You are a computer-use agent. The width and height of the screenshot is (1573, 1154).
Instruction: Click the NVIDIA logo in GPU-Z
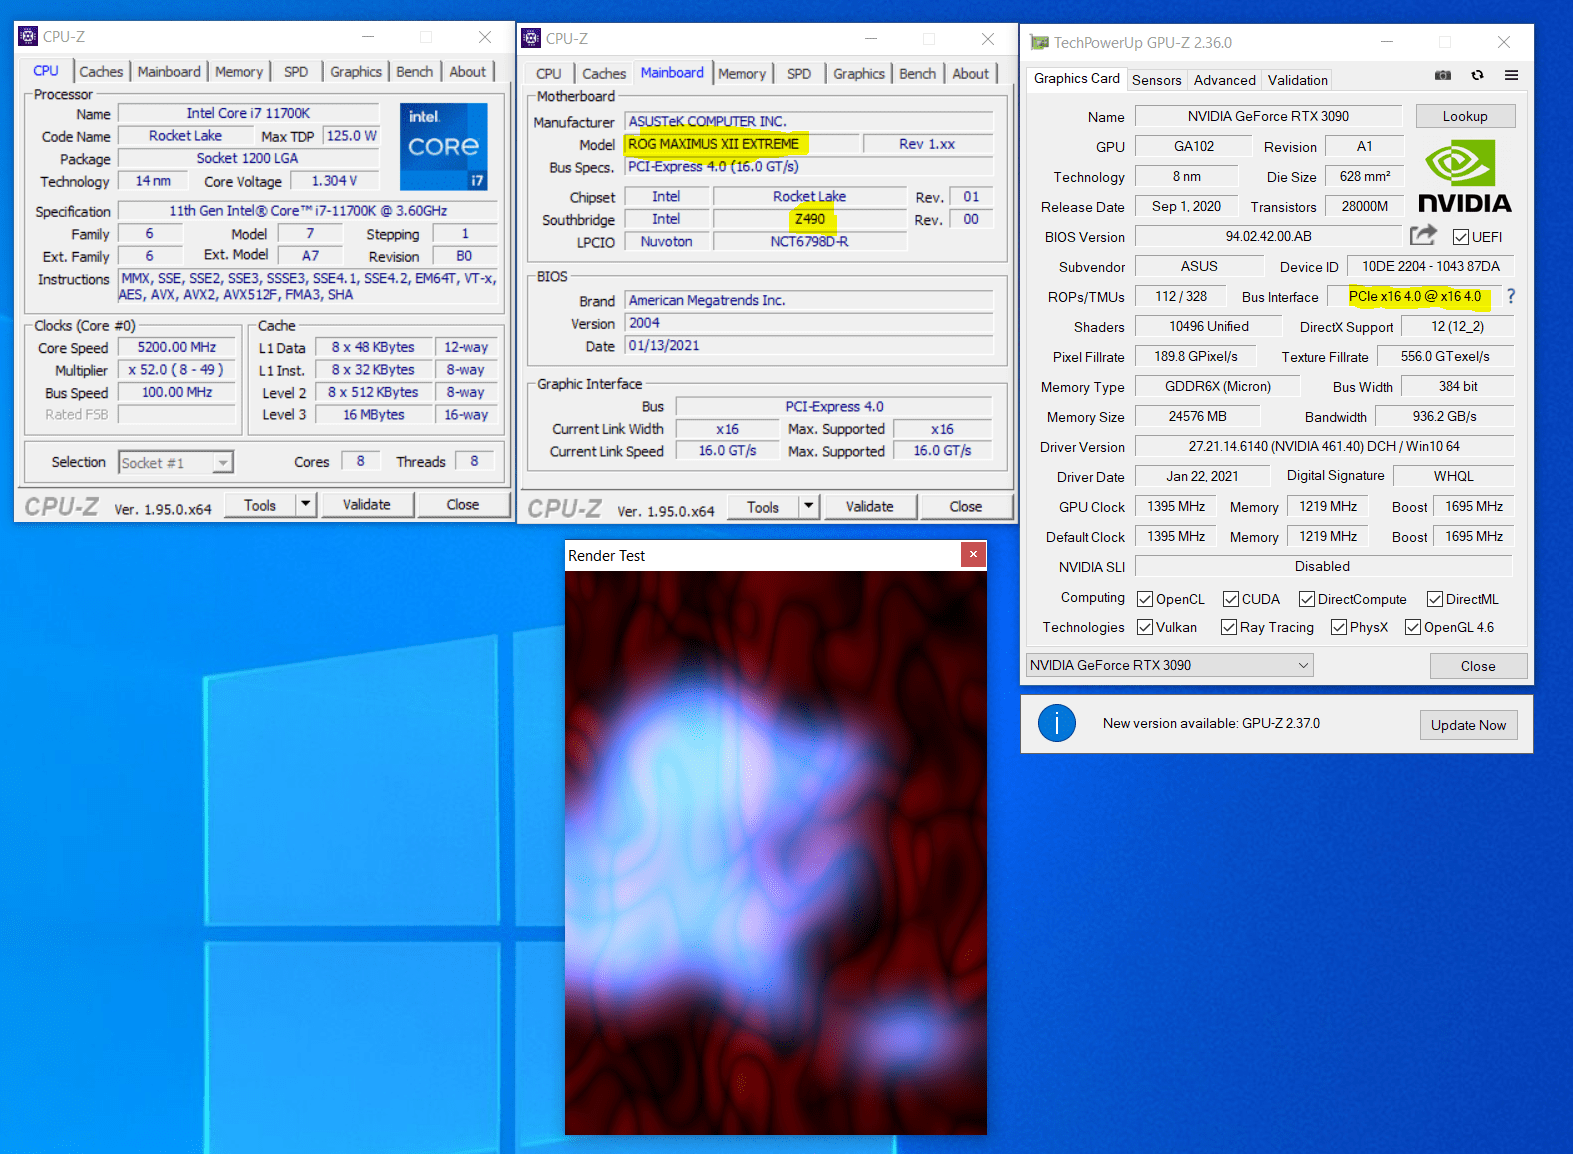1465,176
